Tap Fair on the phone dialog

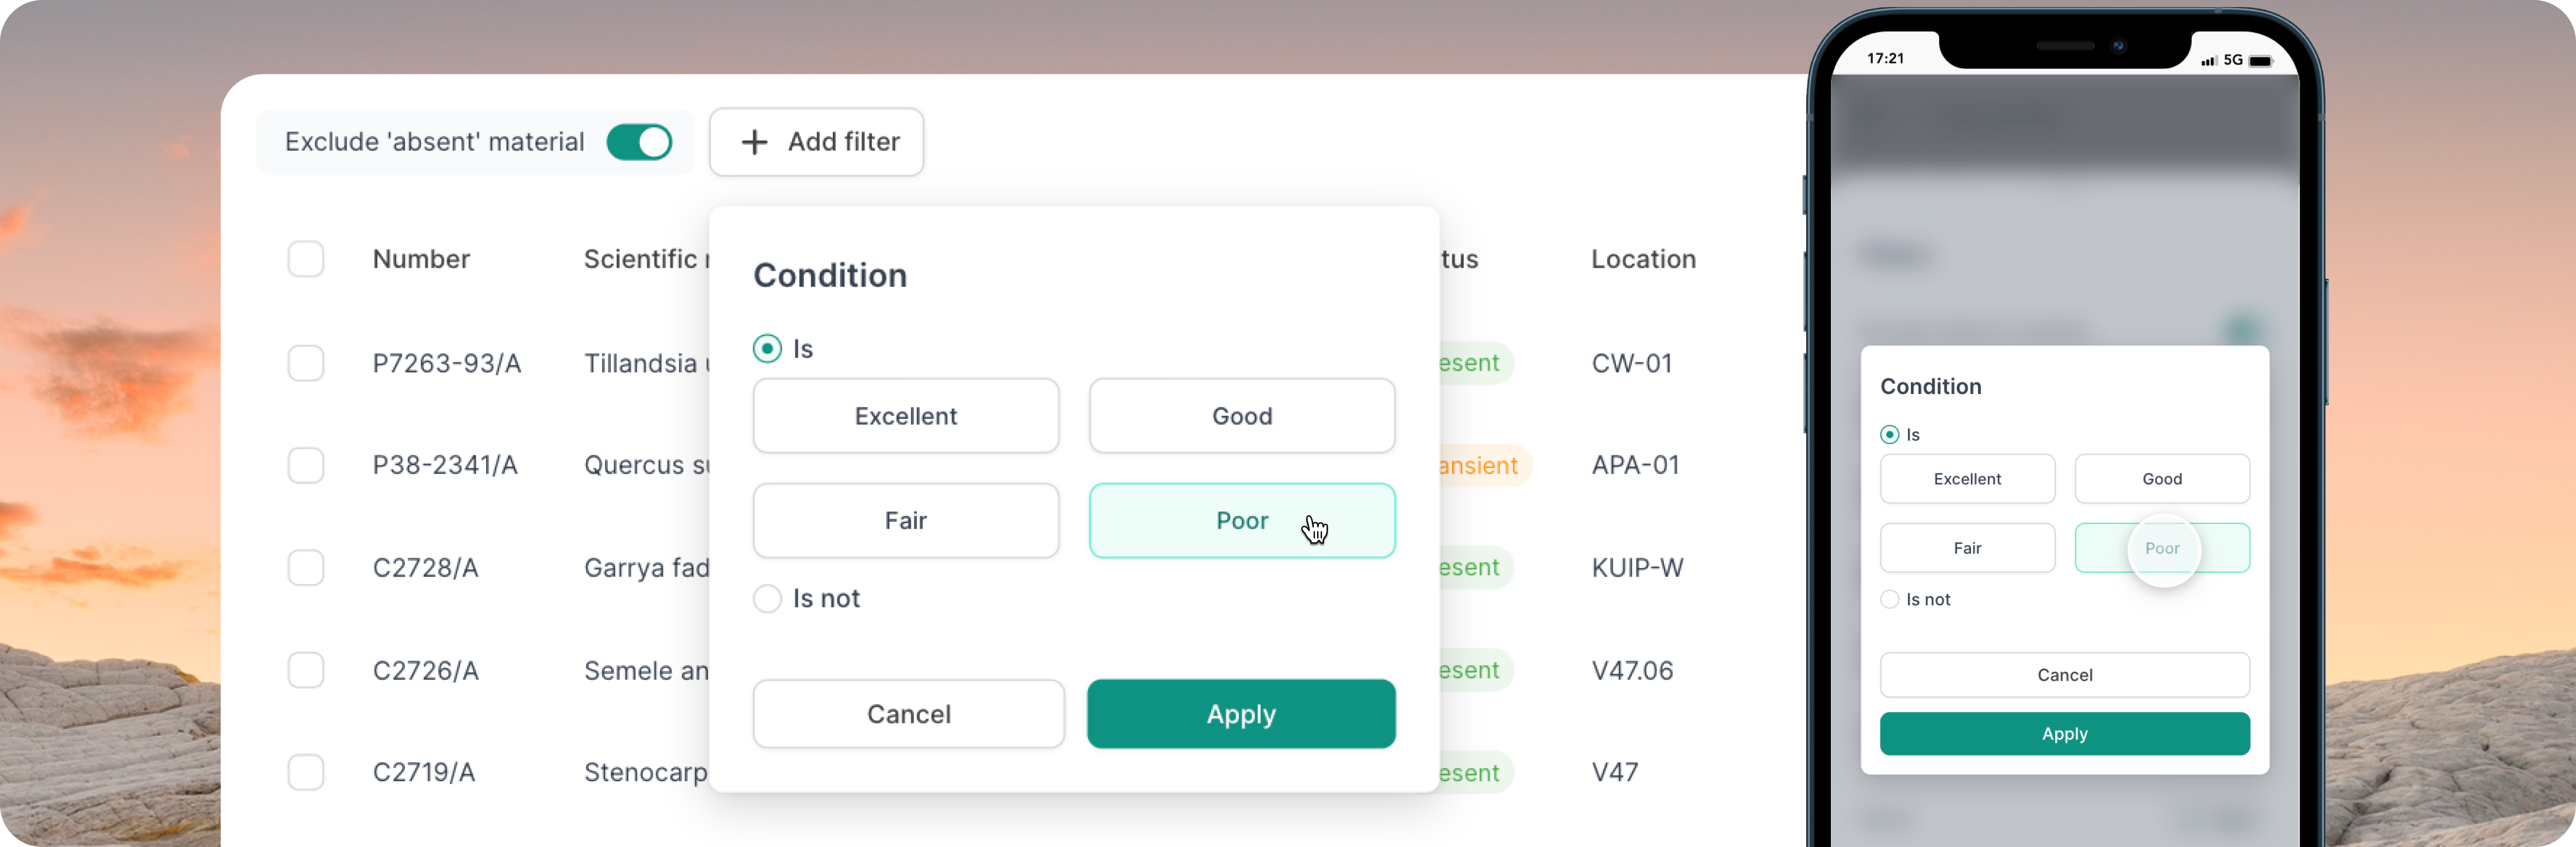1967,548
